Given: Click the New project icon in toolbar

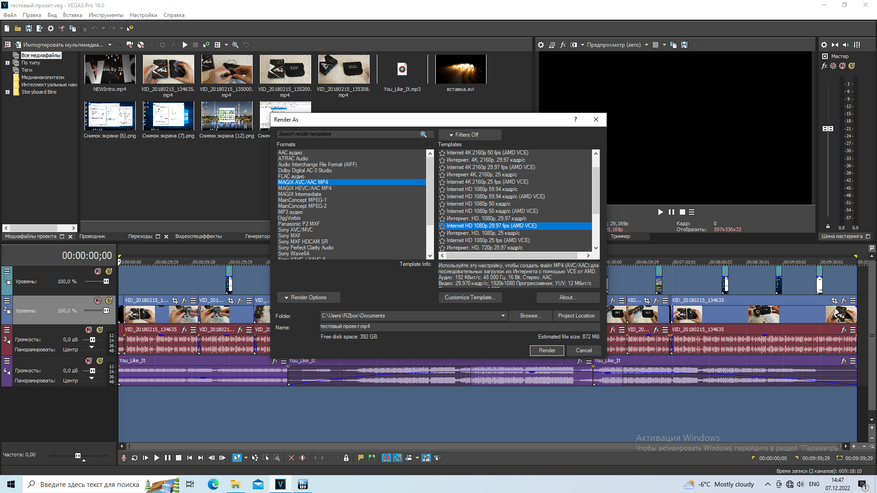Looking at the screenshot, I should coord(9,29).
